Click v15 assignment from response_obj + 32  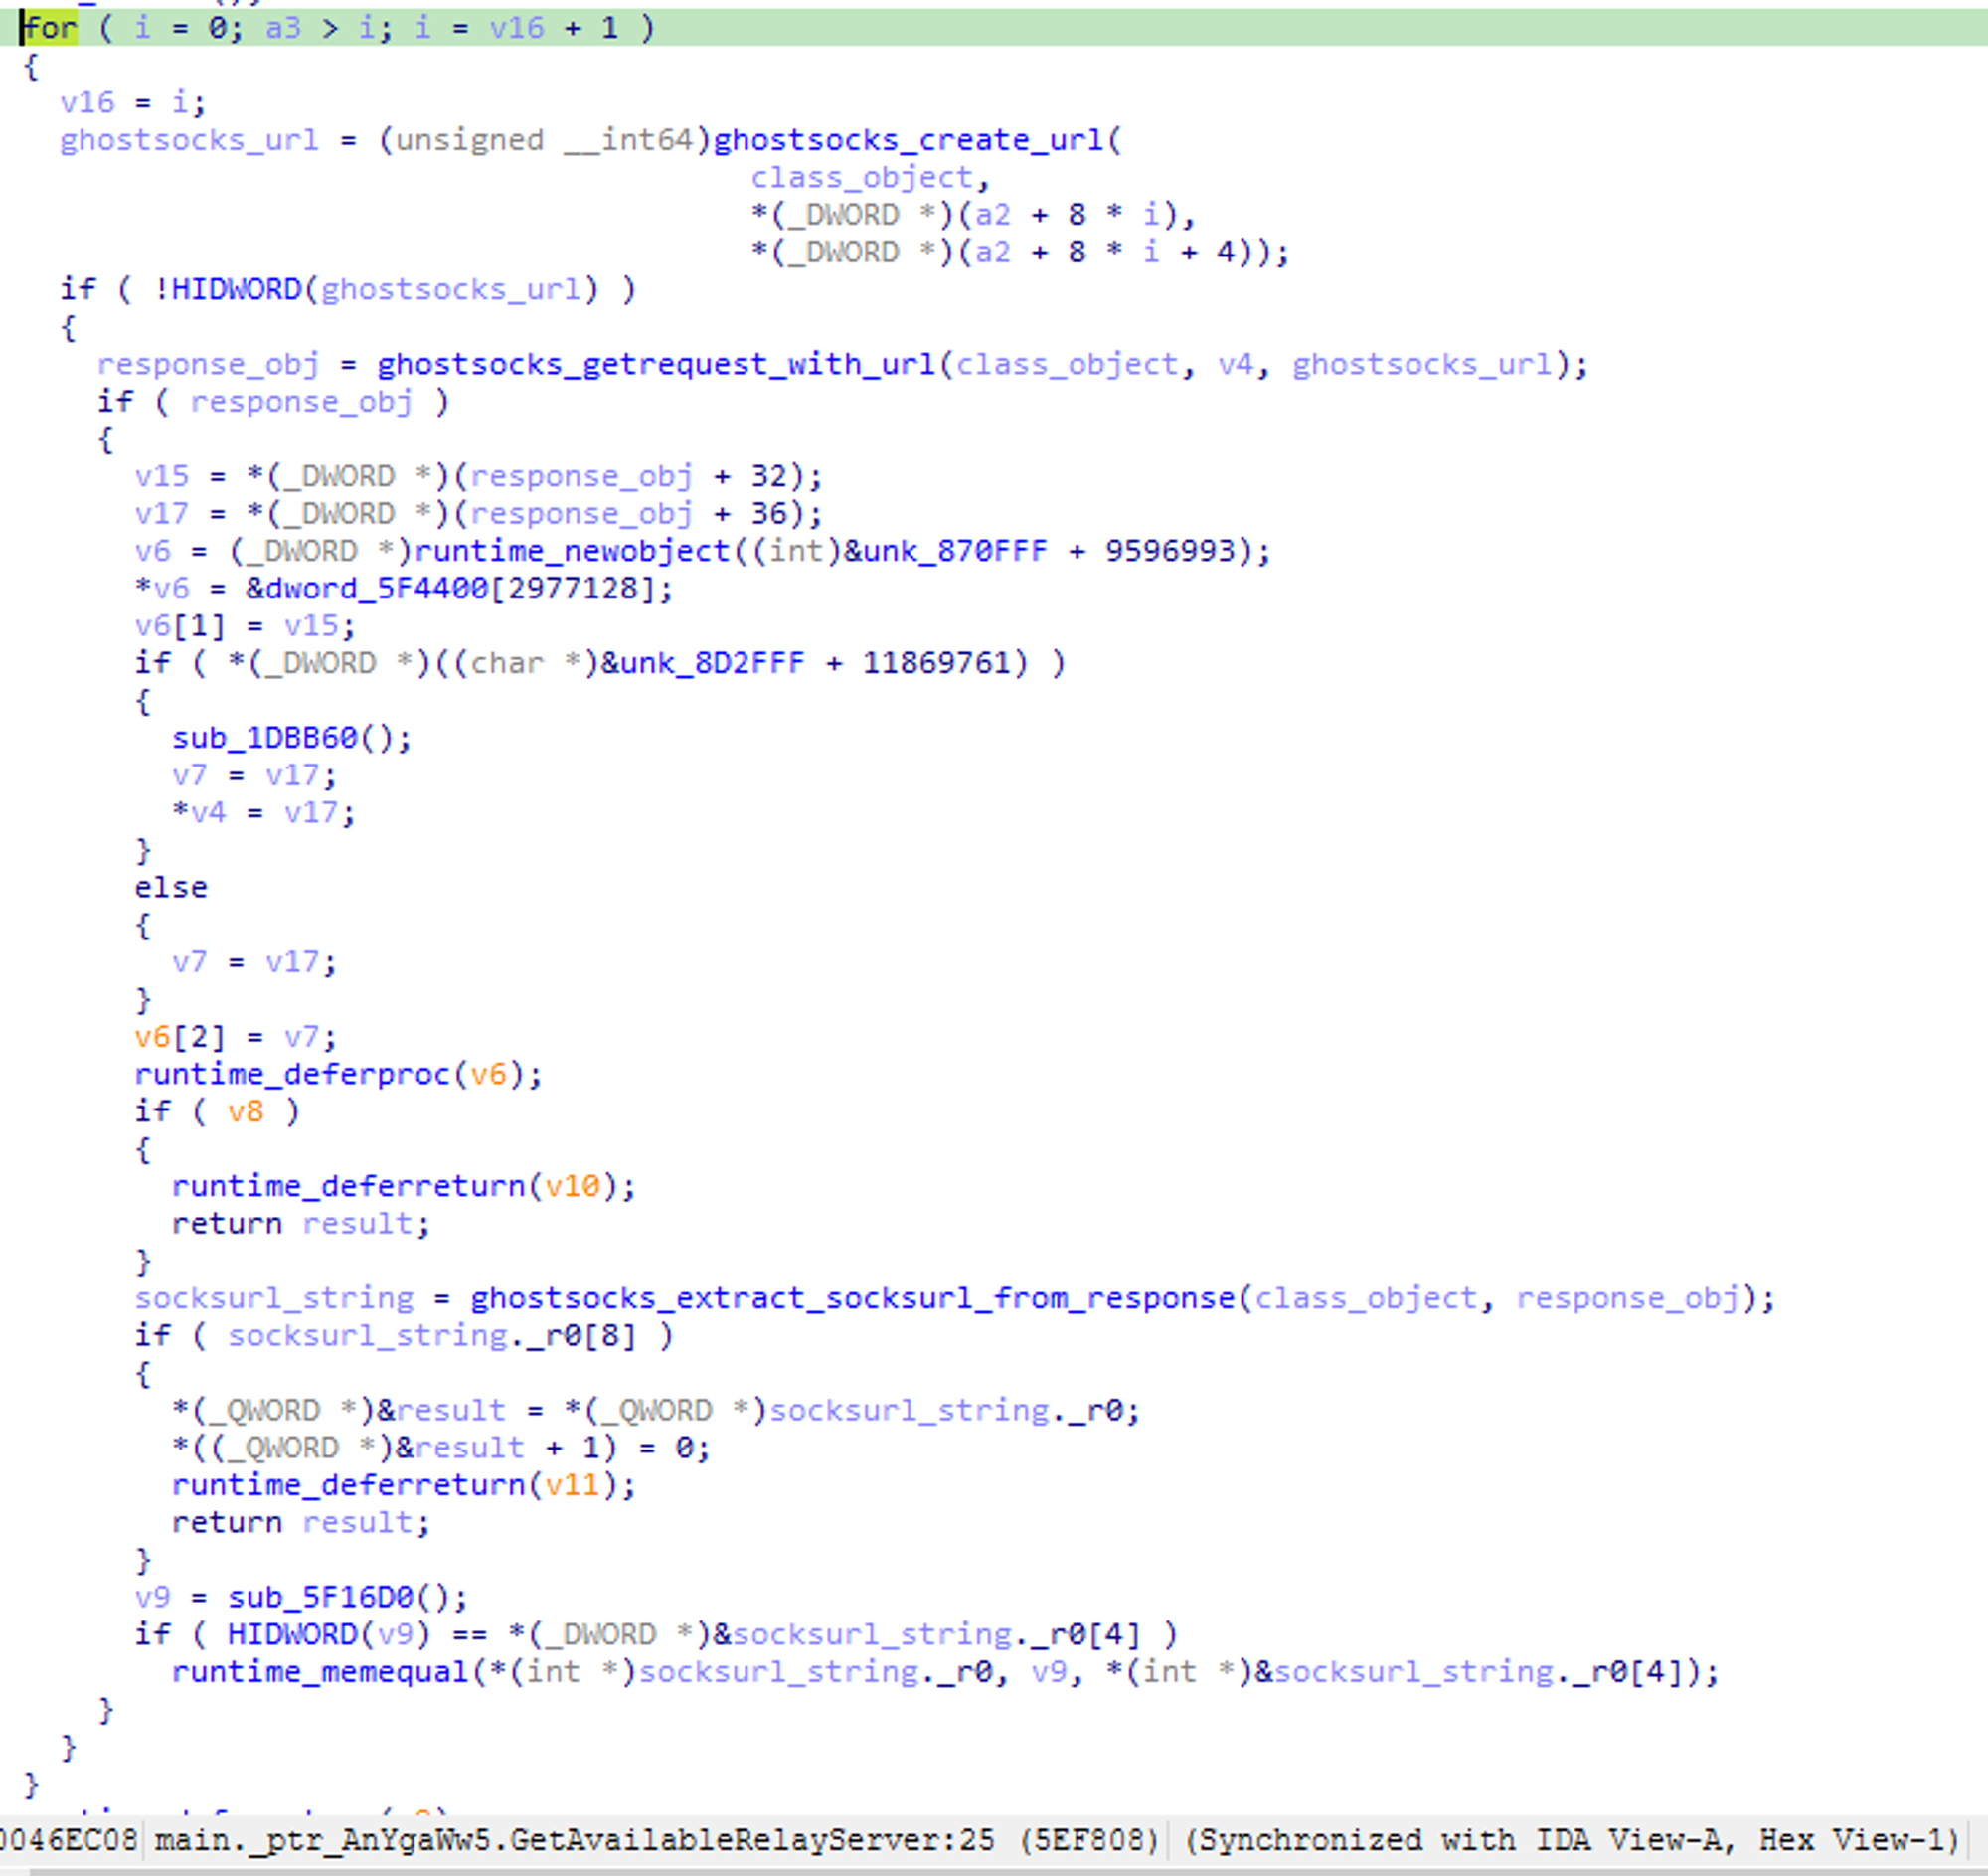coord(478,476)
